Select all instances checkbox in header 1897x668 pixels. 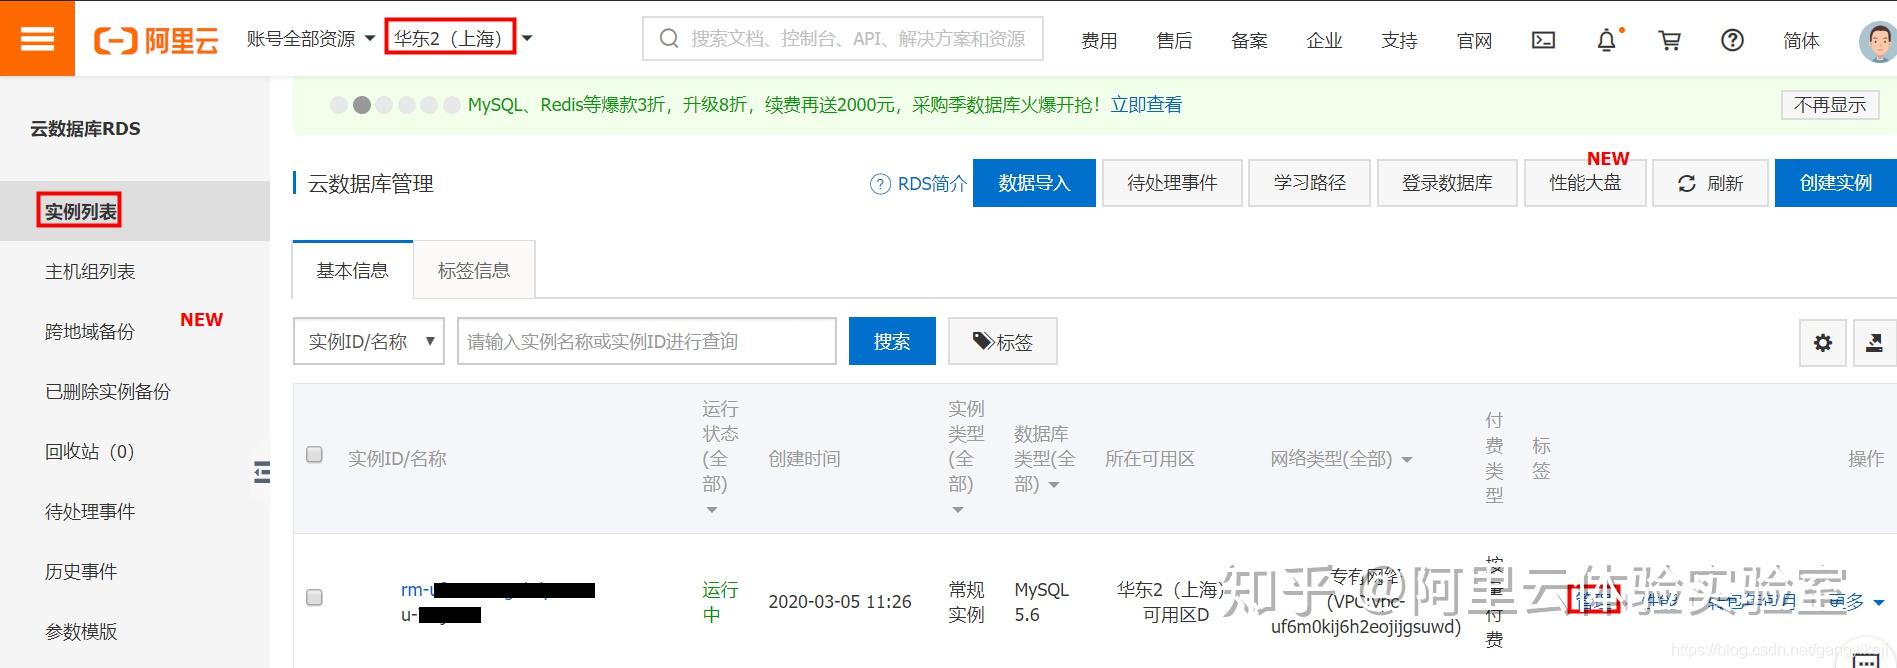pos(314,455)
